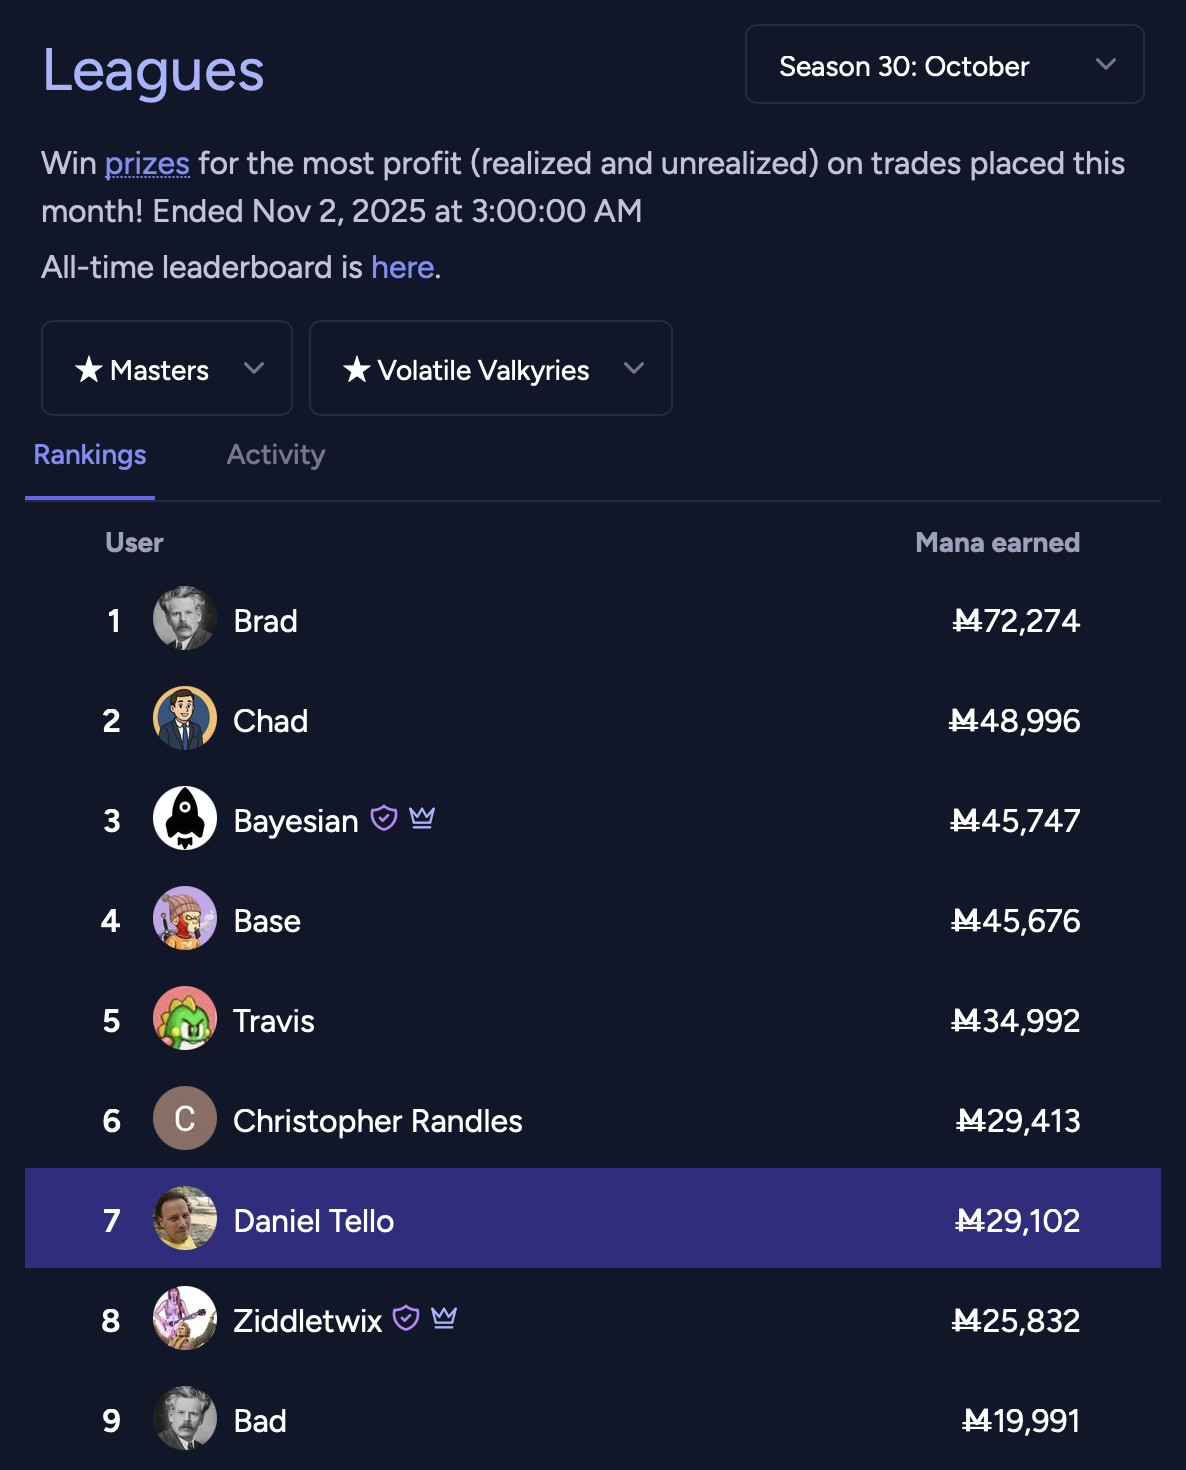Screen dimensions: 1186x1470
Task: Switch to the Activity tab
Action: (x=276, y=455)
